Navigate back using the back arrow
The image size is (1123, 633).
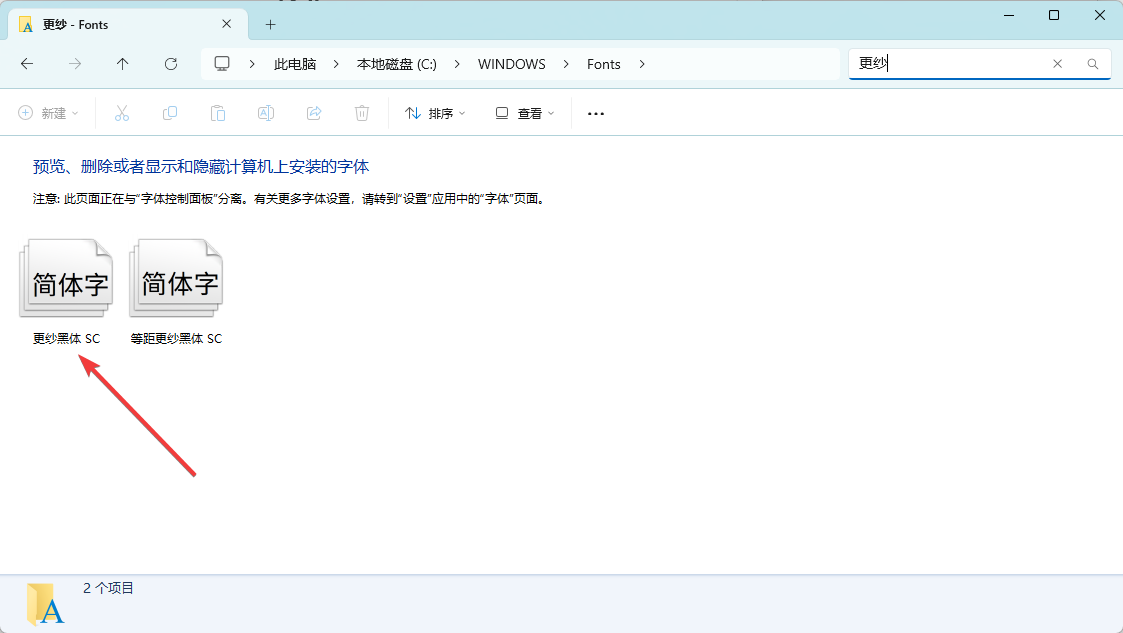(27, 64)
